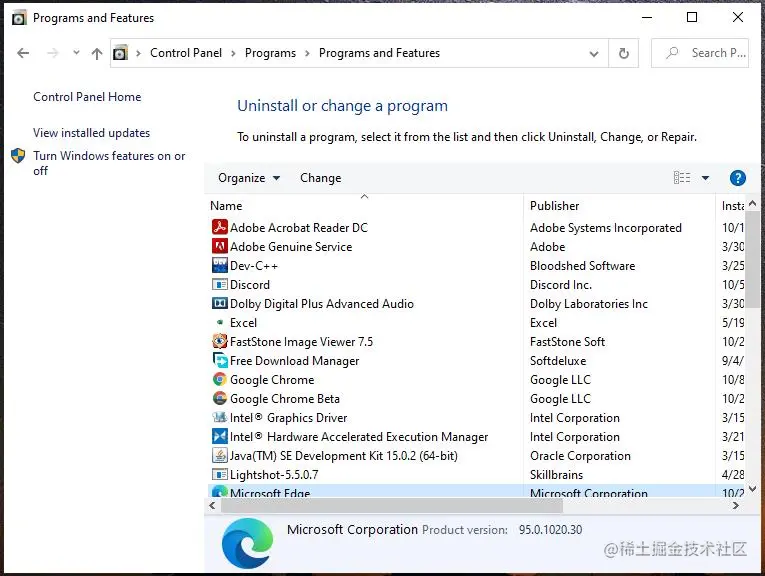765x576 pixels.
Task: Click the Adobe Systems Incorporated publisher cell
Action: coord(605,227)
